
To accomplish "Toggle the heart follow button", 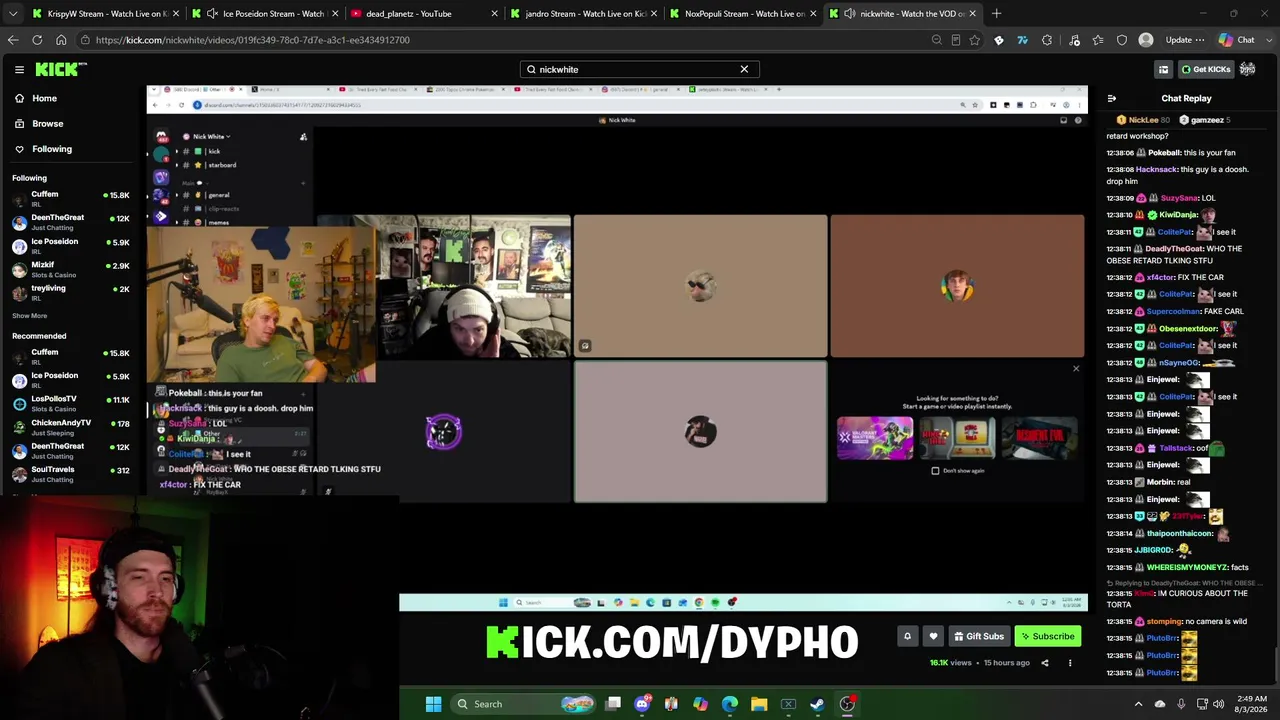I will (x=933, y=636).
